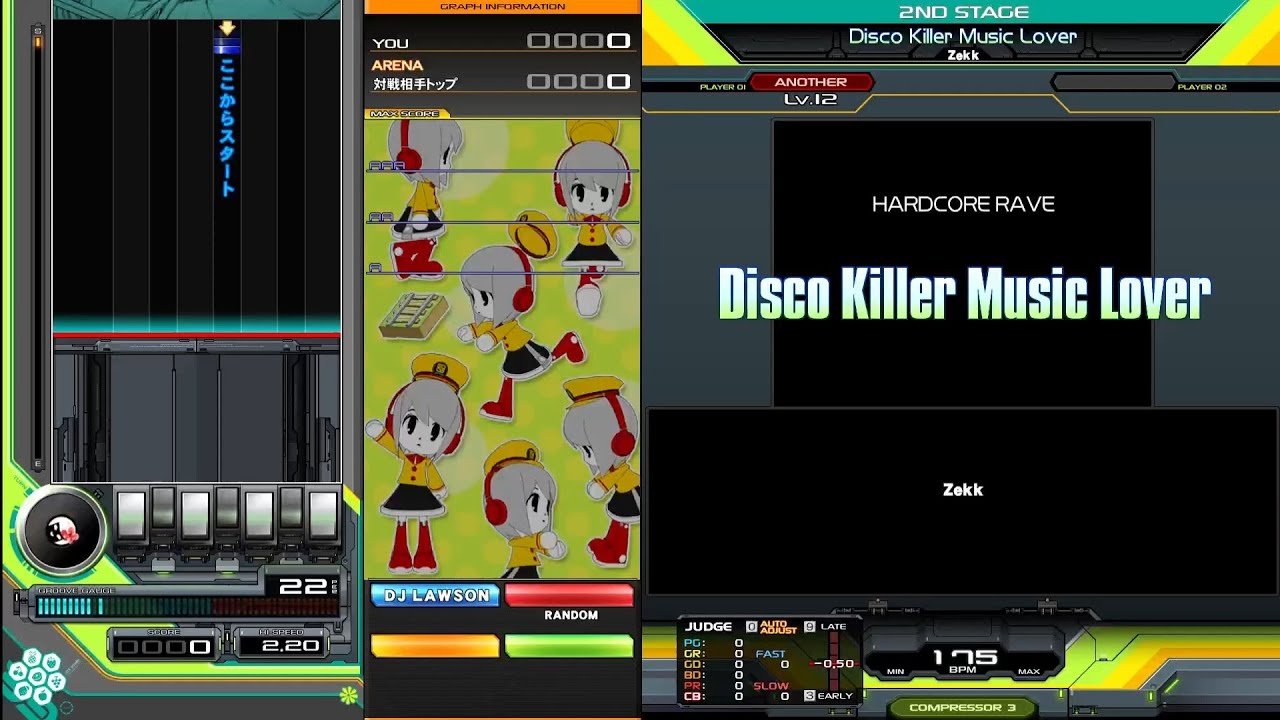Click the HARDCORE RAVE genre text

(x=963, y=204)
